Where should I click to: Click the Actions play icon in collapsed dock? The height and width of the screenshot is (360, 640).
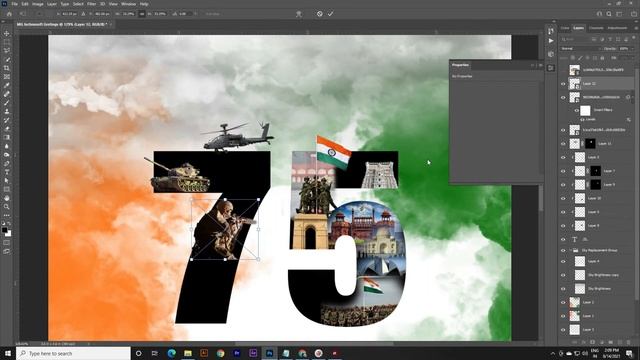point(551,41)
